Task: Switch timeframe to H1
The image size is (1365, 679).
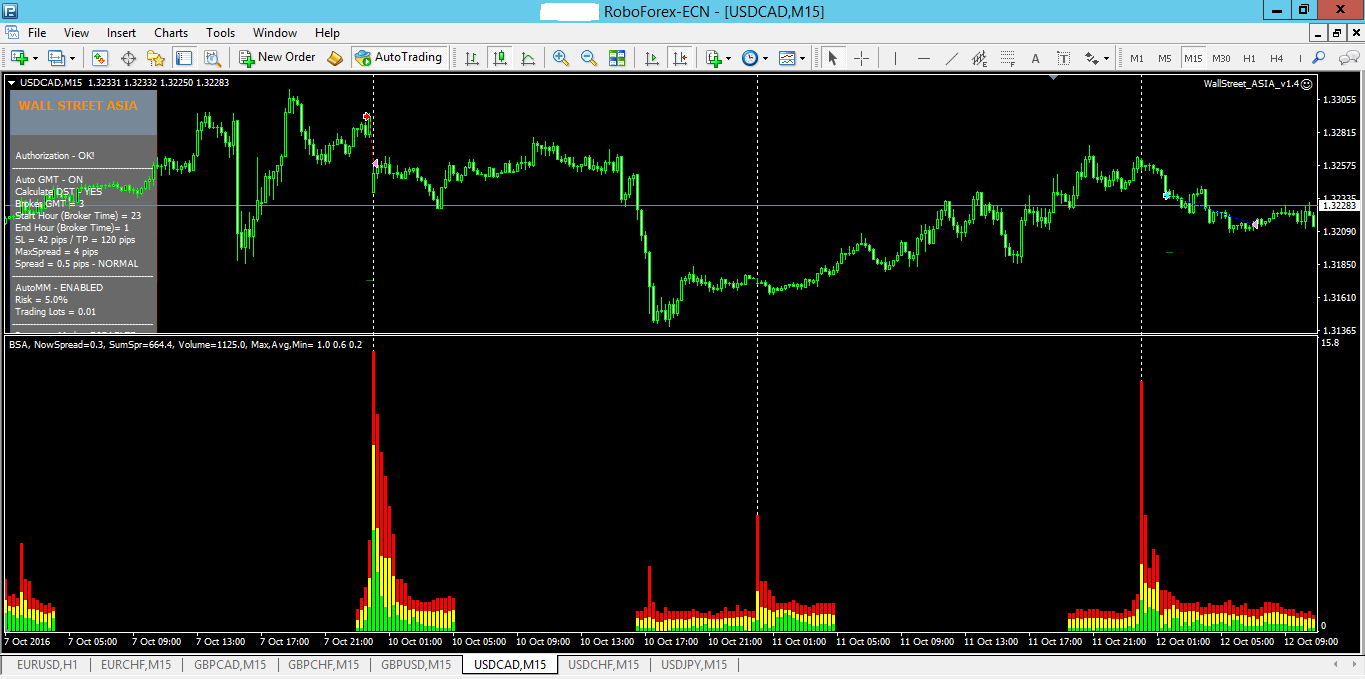Action: pyautogui.click(x=1249, y=58)
